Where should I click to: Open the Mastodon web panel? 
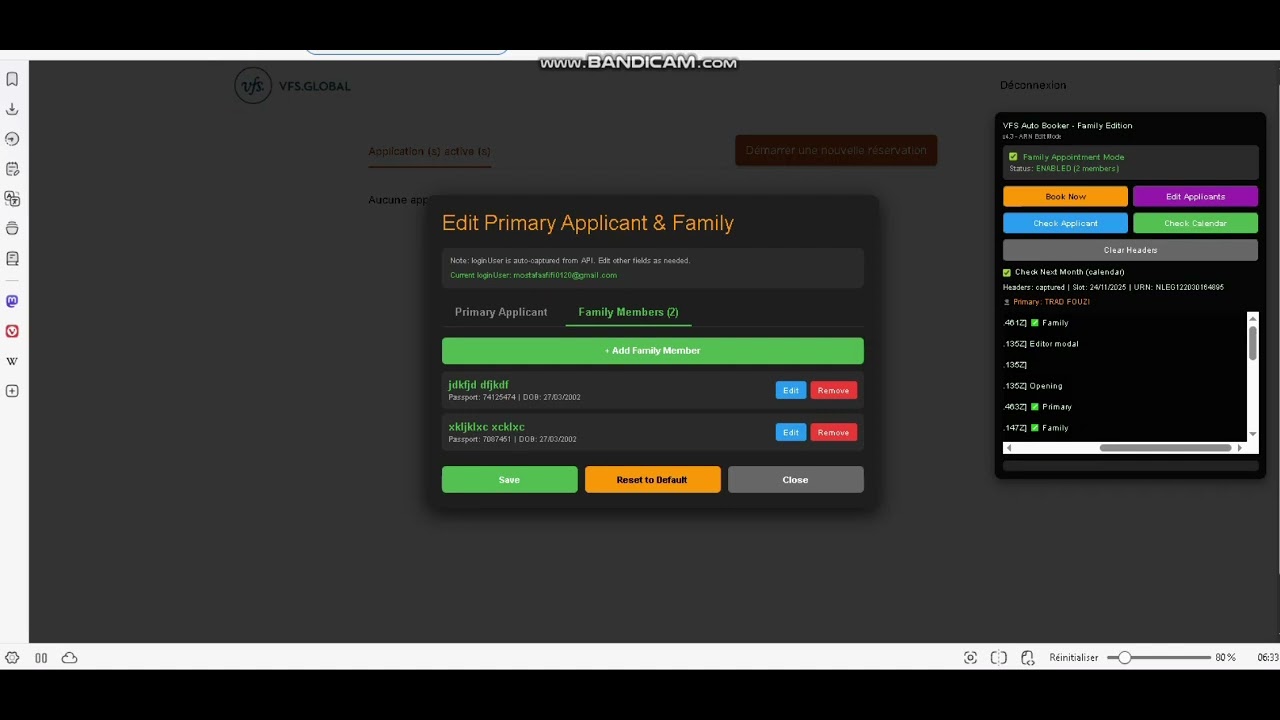pyautogui.click(x=12, y=301)
